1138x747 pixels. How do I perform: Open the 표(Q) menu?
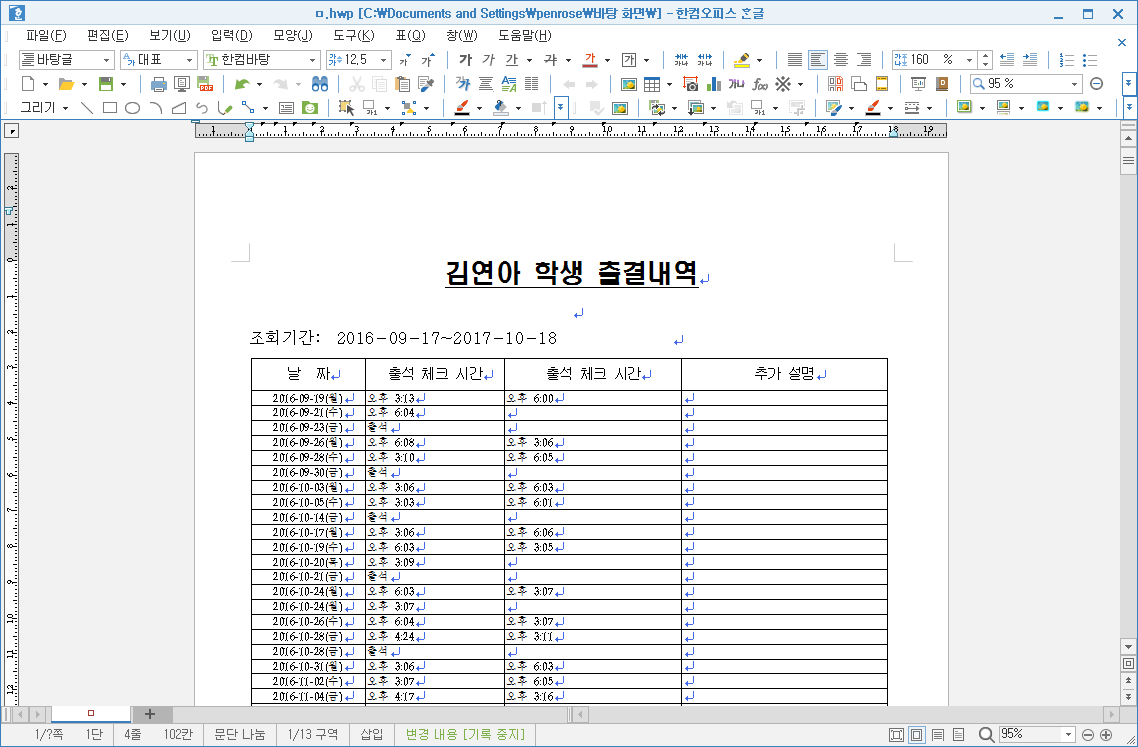(x=410, y=36)
